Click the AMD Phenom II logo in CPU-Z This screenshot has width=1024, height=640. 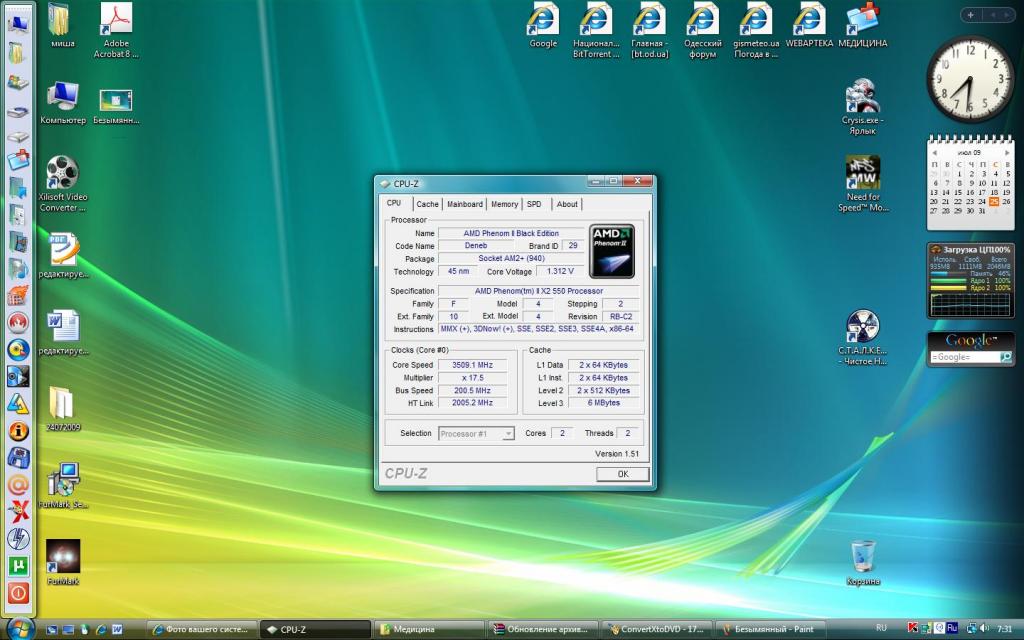point(611,251)
